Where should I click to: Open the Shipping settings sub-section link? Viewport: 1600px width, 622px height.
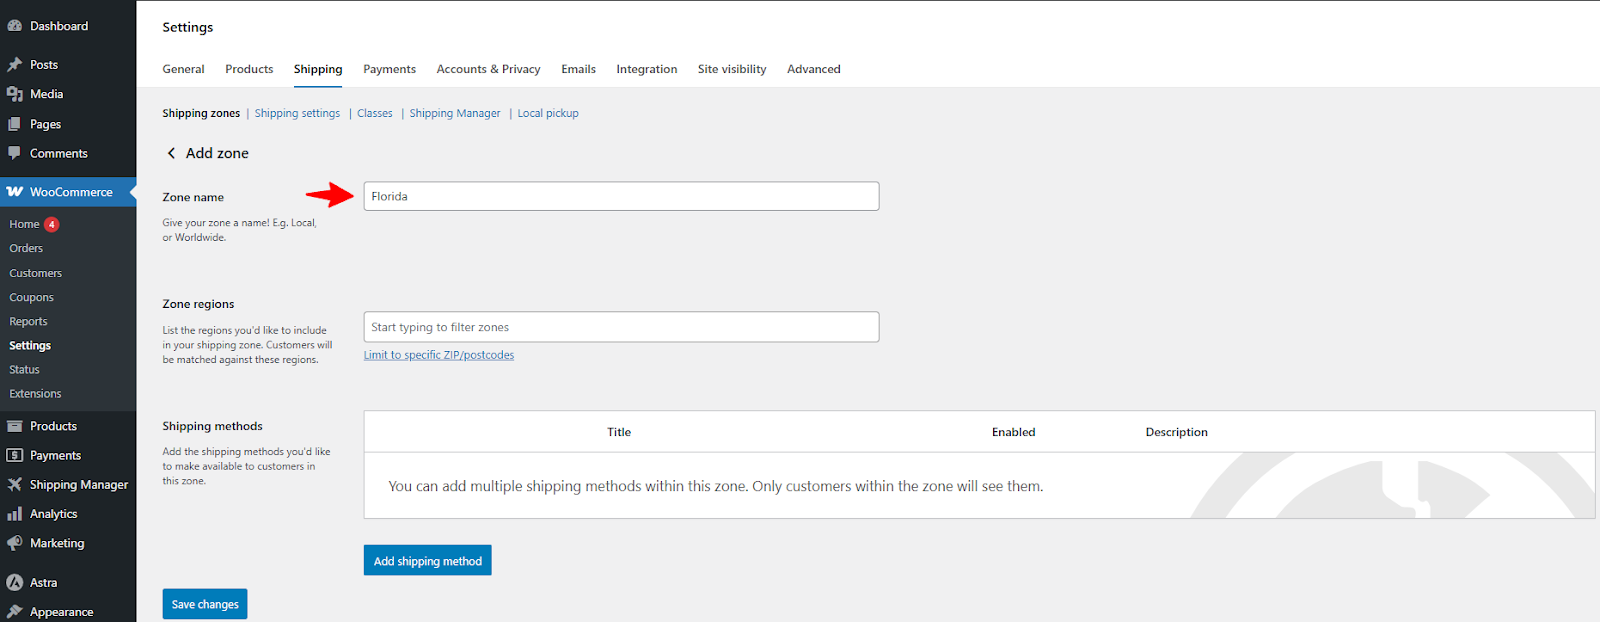(297, 113)
